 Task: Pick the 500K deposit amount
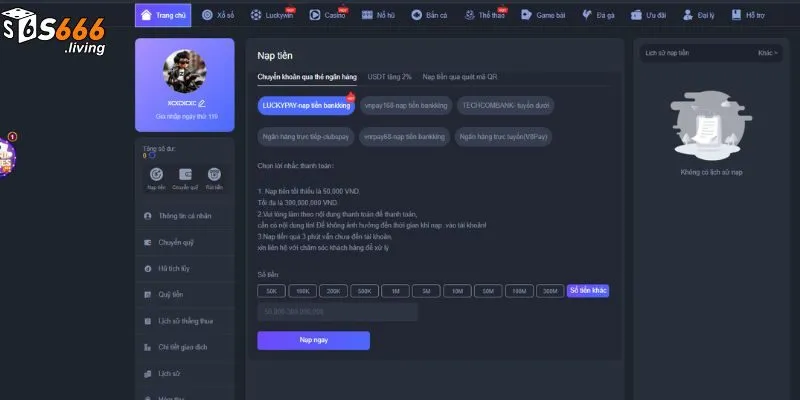[x=364, y=291]
